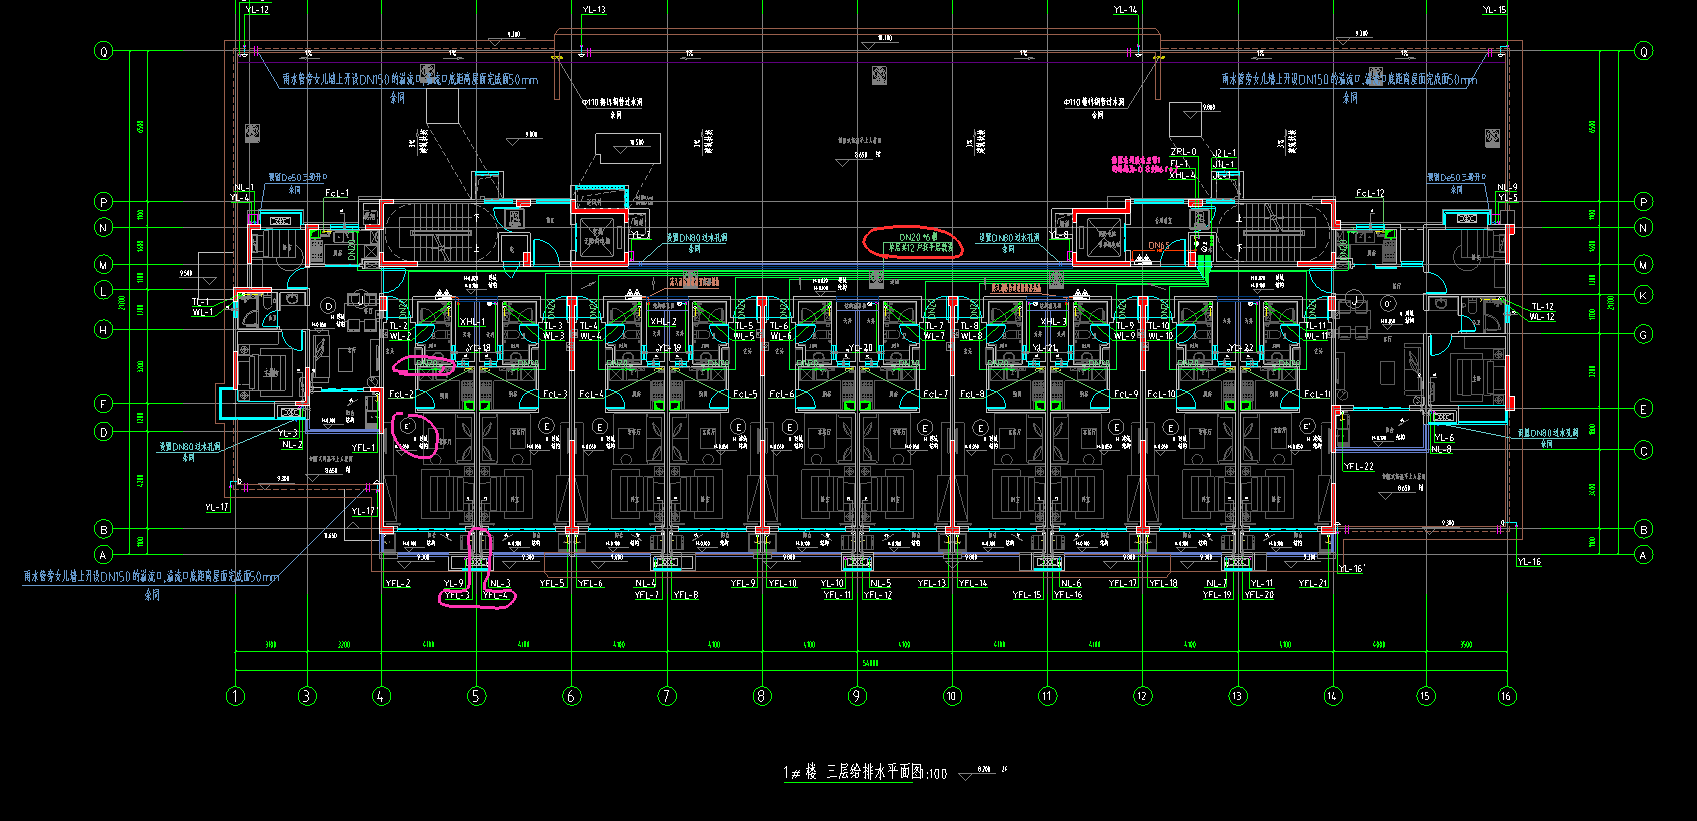Screen dimensions: 1697x821
Task: Click the YL-11 label at bottom
Action: (x=1262, y=583)
